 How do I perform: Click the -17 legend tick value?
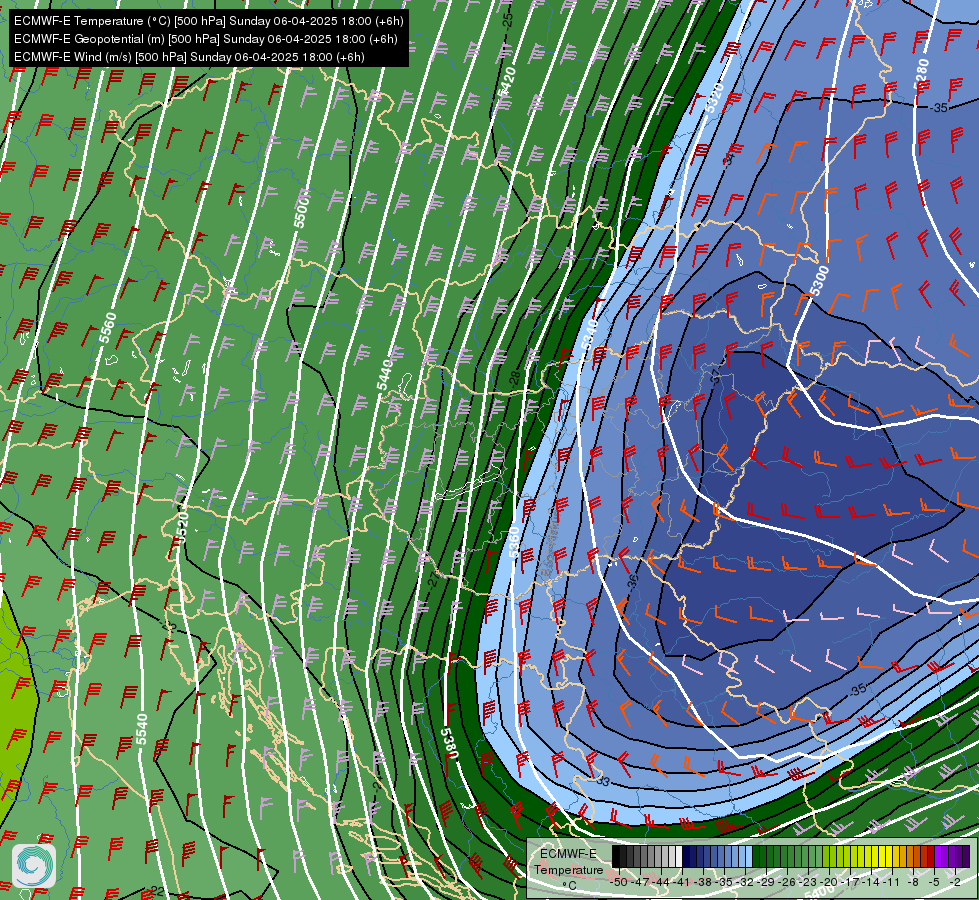850,882
